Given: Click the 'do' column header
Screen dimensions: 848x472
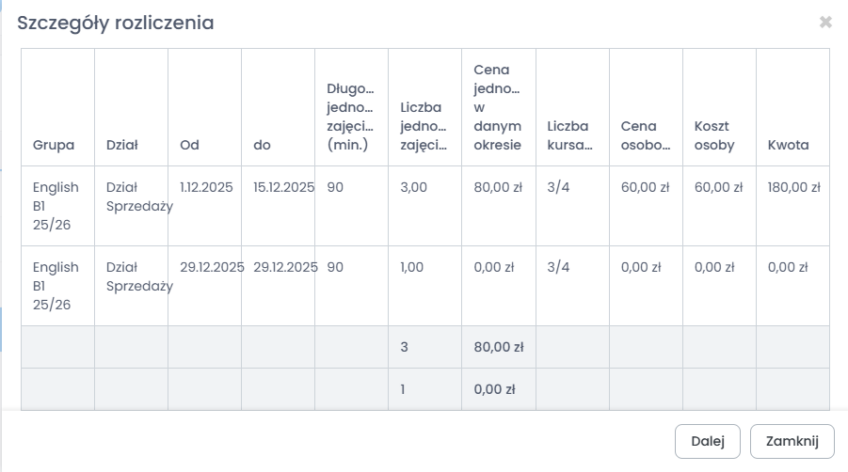Looking at the screenshot, I should tap(261, 147).
